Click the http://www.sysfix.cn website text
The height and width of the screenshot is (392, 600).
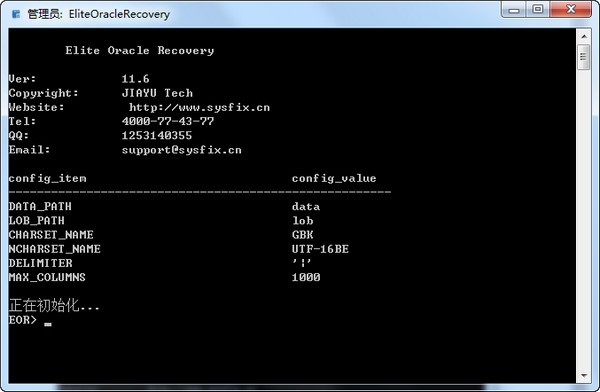(x=199, y=107)
